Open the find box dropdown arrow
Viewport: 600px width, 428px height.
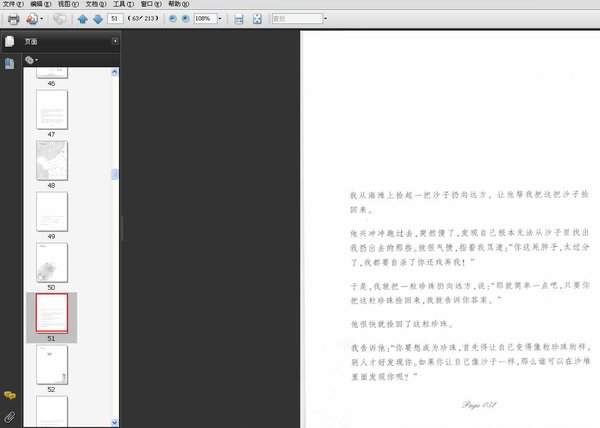(326, 18)
